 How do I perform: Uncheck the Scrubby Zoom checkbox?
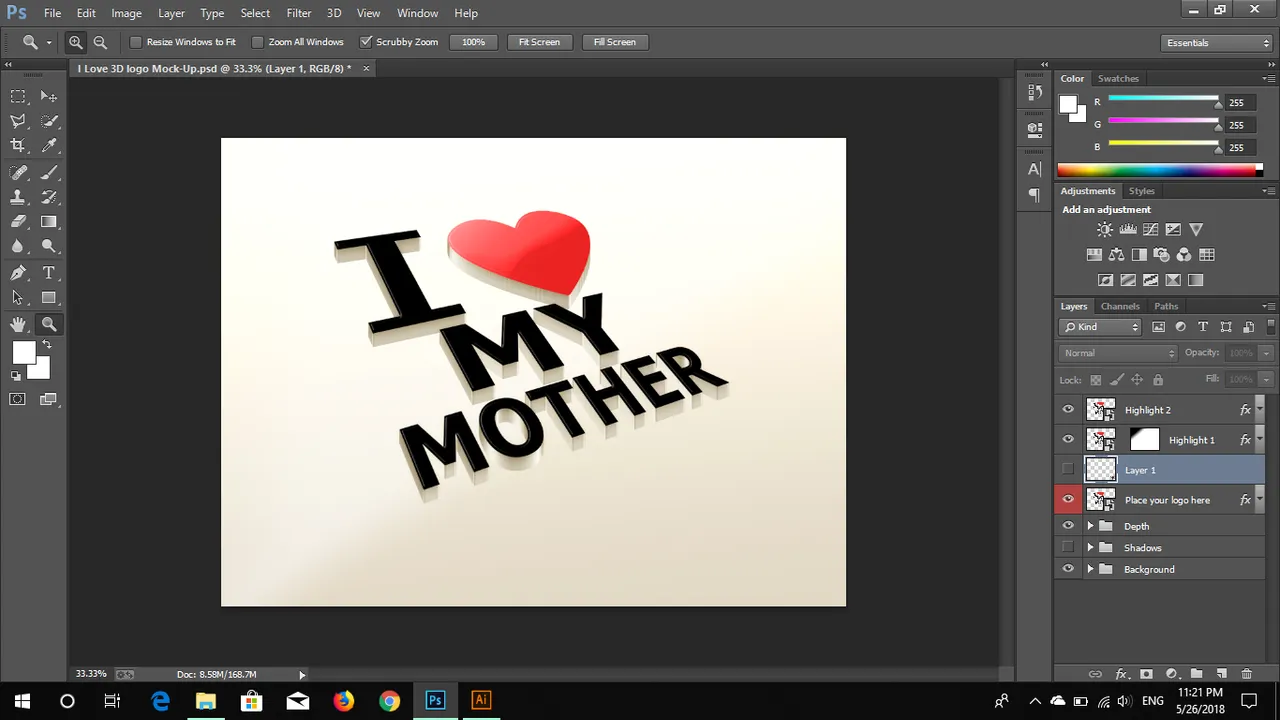tap(366, 42)
